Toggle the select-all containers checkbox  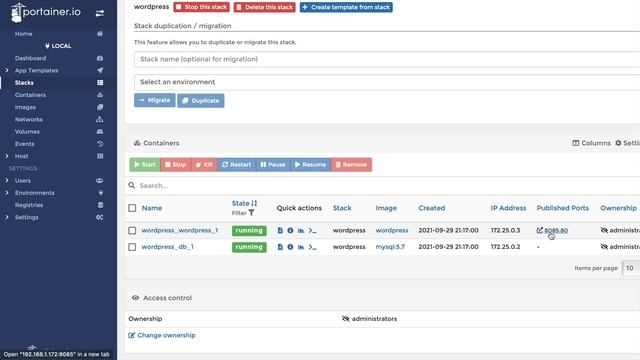[x=132, y=208]
